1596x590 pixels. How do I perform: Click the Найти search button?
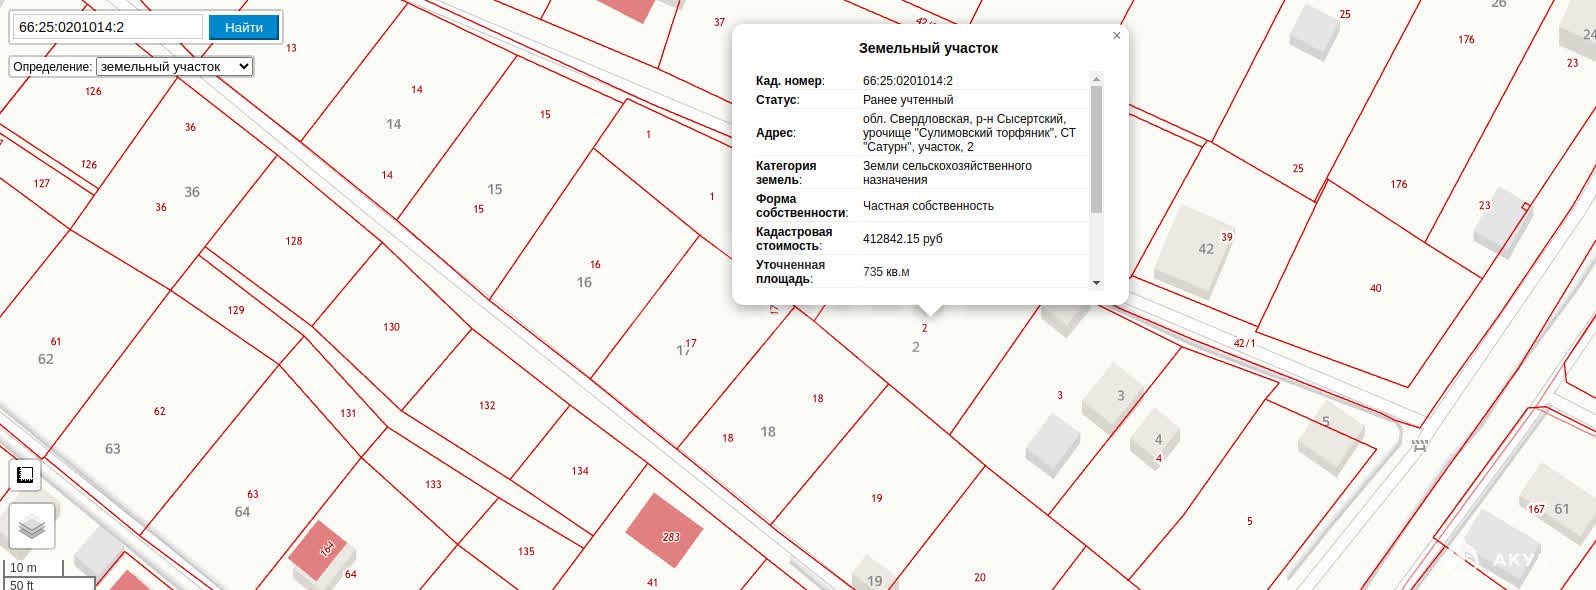coord(244,27)
